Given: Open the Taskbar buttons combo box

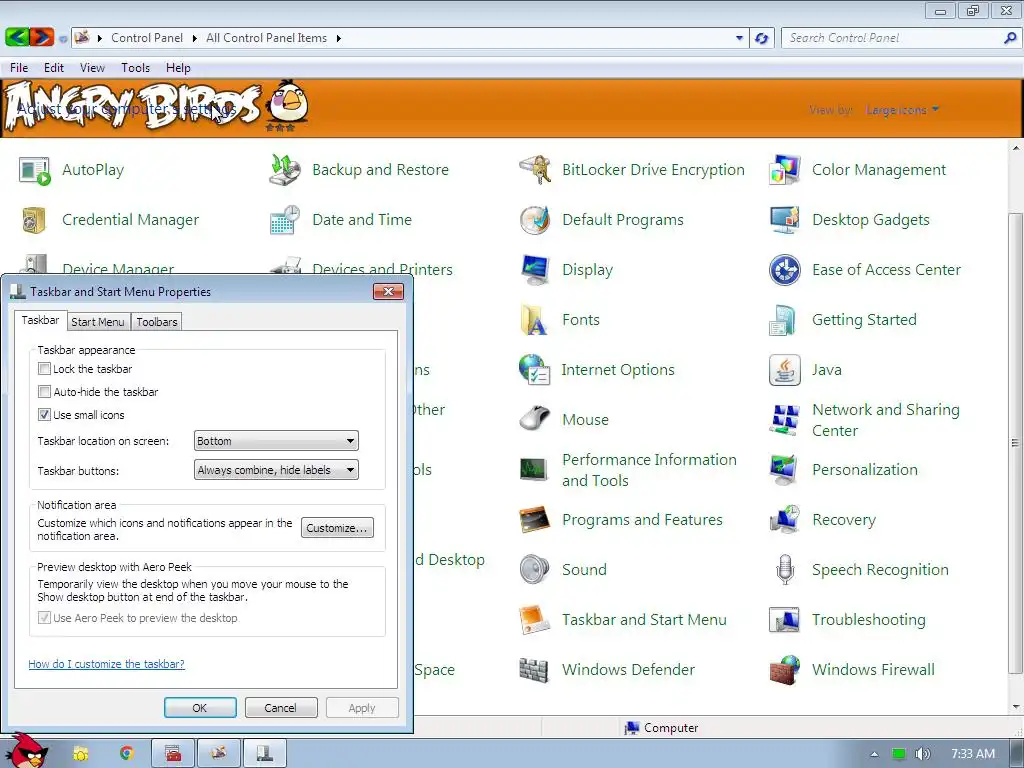Looking at the screenshot, I should point(276,470).
